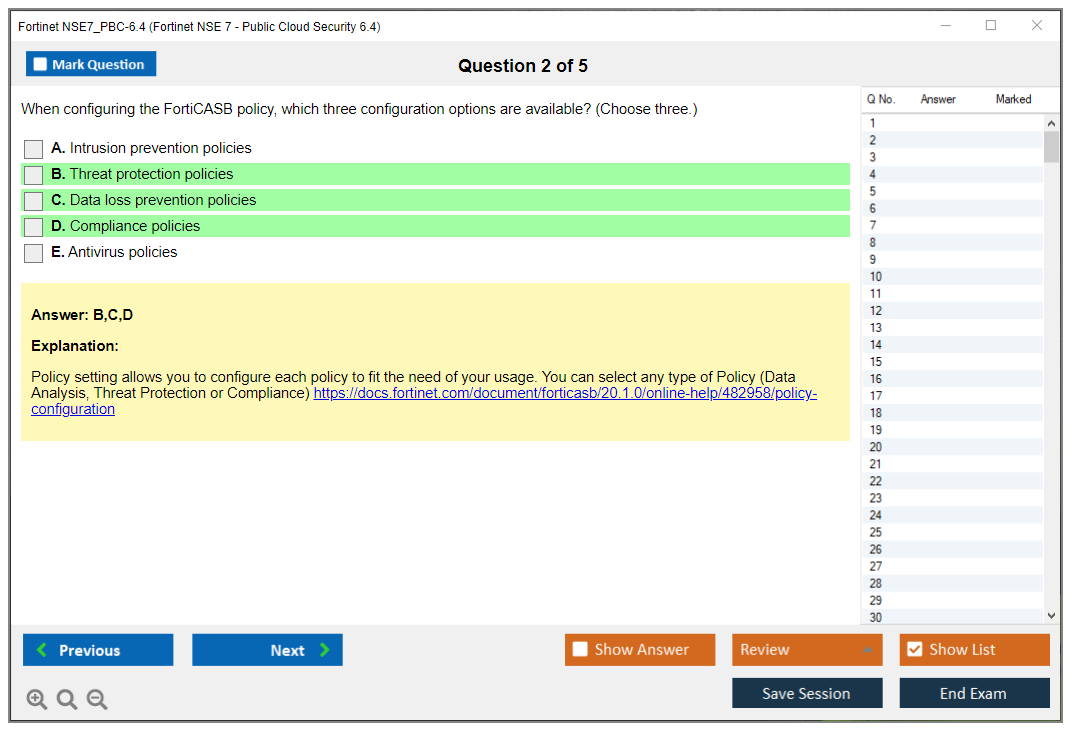Click the zoom out magnifier icon
Screen dimensions: 1075x735
(x=97, y=700)
